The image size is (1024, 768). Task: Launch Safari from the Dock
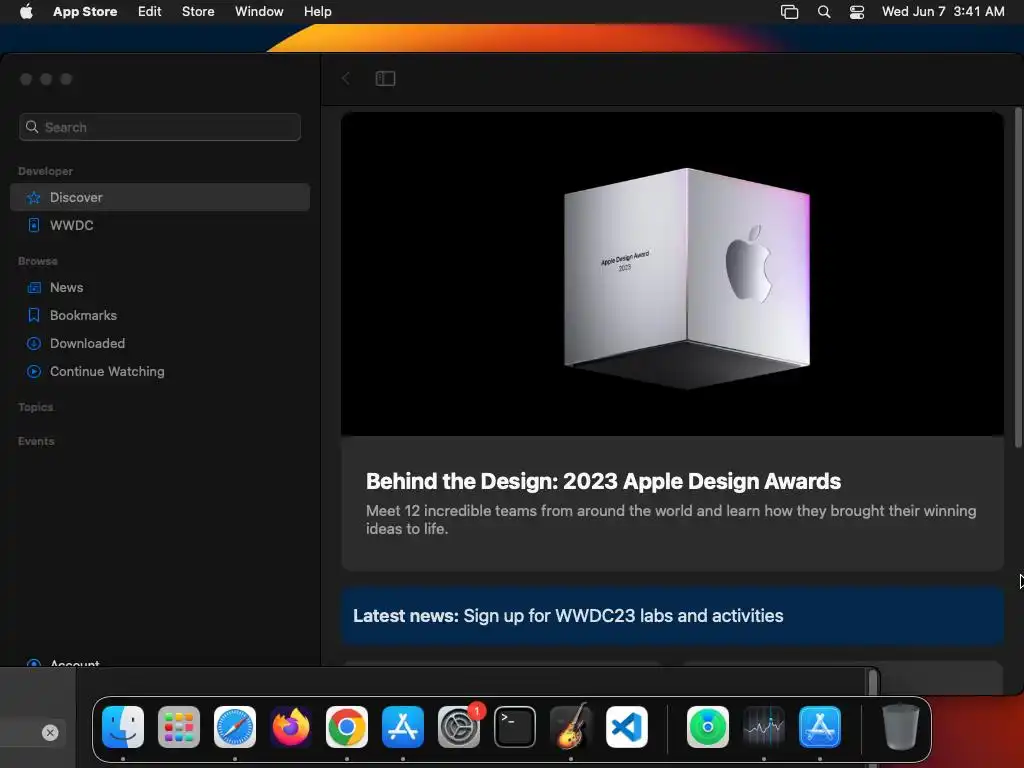pos(235,727)
